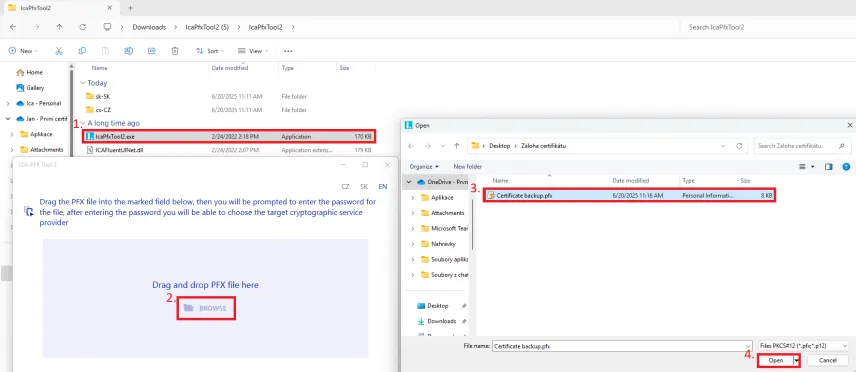The height and width of the screenshot is (372, 856).
Task: Open the See more ellipsis in Explorer toolbar
Action: (288, 51)
